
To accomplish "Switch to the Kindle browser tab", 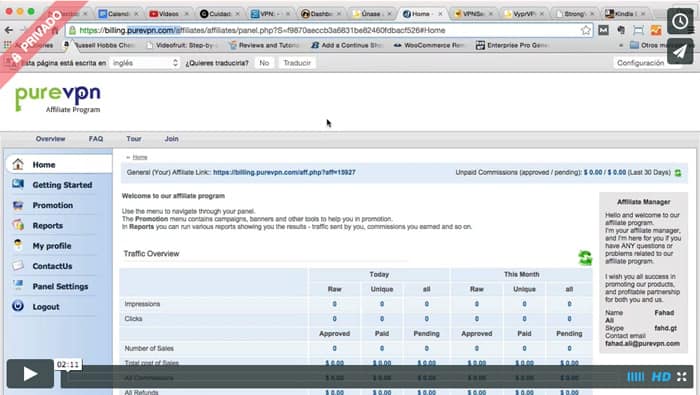I will tap(625, 14).
